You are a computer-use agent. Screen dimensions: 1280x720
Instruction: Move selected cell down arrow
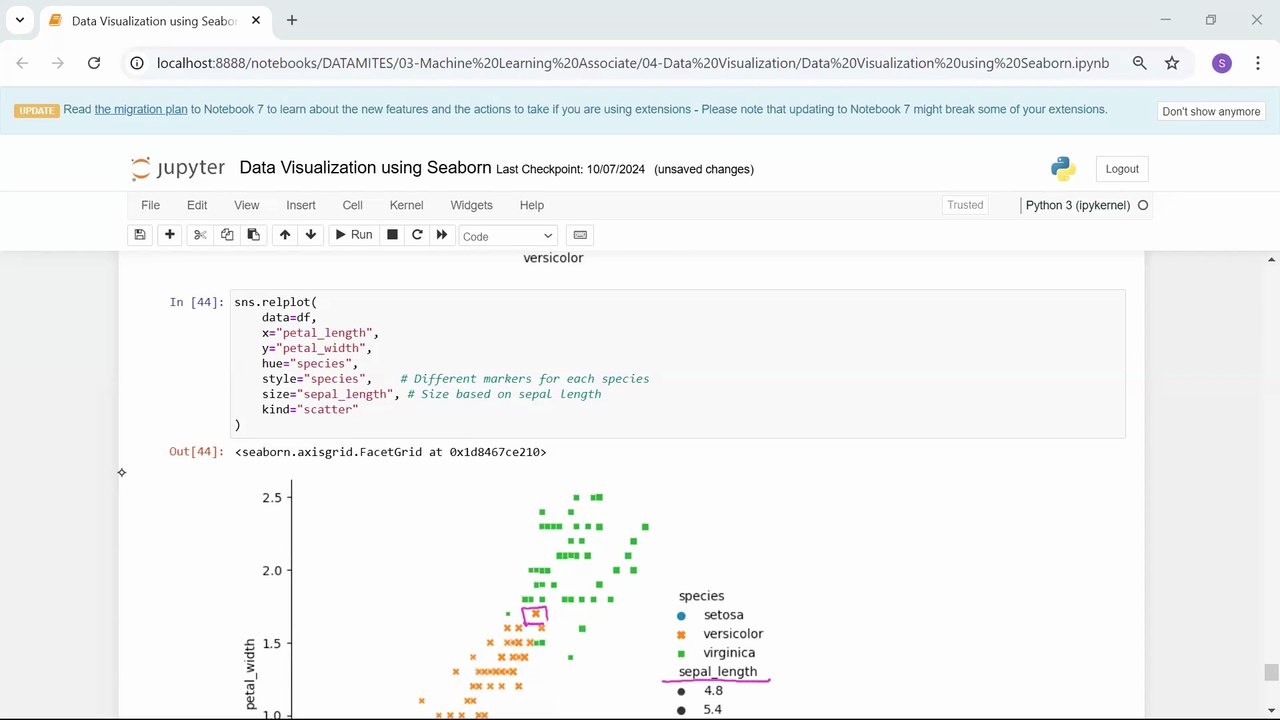pyautogui.click(x=311, y=235)
